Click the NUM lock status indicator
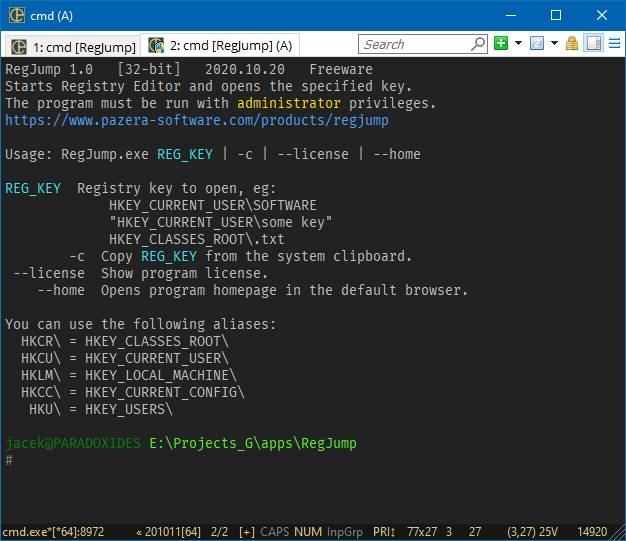Viewport: 626px width, 541px height. tap(308, 532)
